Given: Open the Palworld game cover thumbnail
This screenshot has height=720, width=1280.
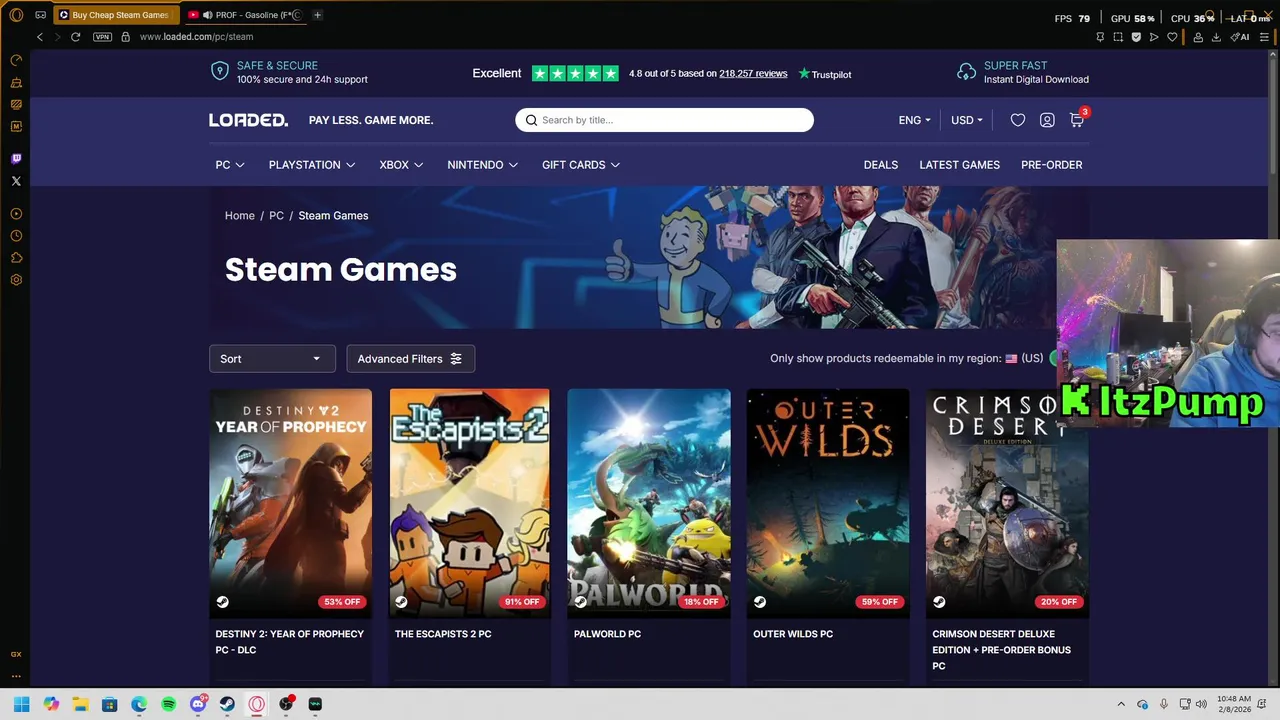Looking at the screenshot, I should pyautogui.click(x=649, y=503).
